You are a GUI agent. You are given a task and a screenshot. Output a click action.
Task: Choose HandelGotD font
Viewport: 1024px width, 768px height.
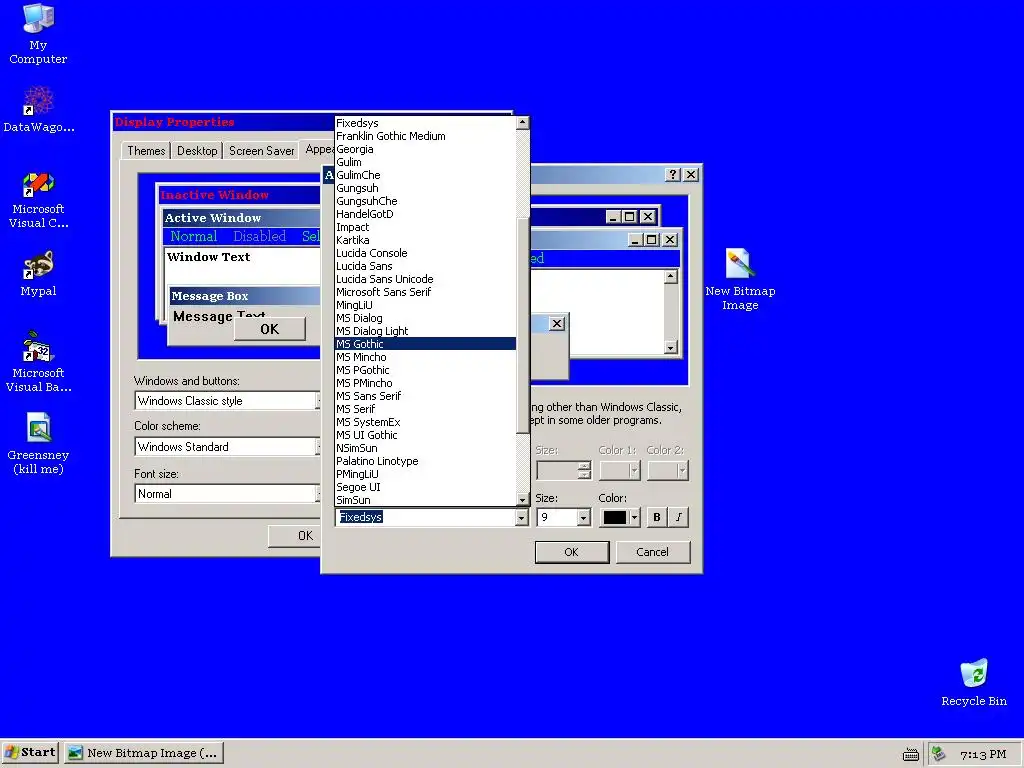point(425,214)
